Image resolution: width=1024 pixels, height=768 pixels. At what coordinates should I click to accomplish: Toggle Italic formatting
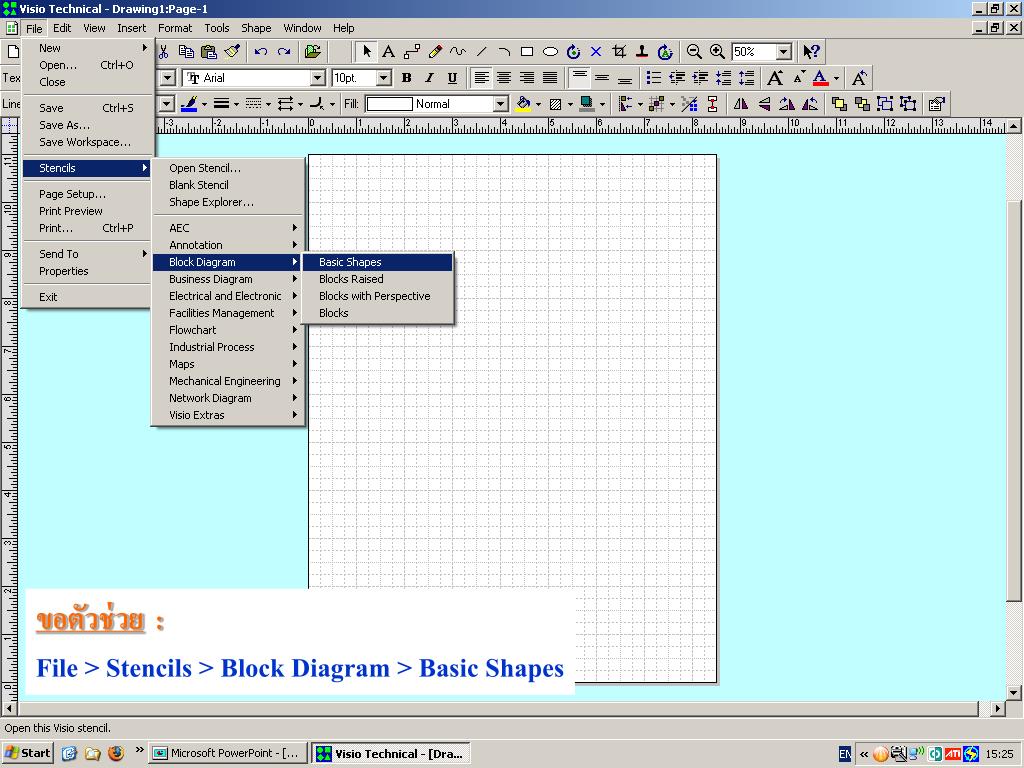coord(429,78)
